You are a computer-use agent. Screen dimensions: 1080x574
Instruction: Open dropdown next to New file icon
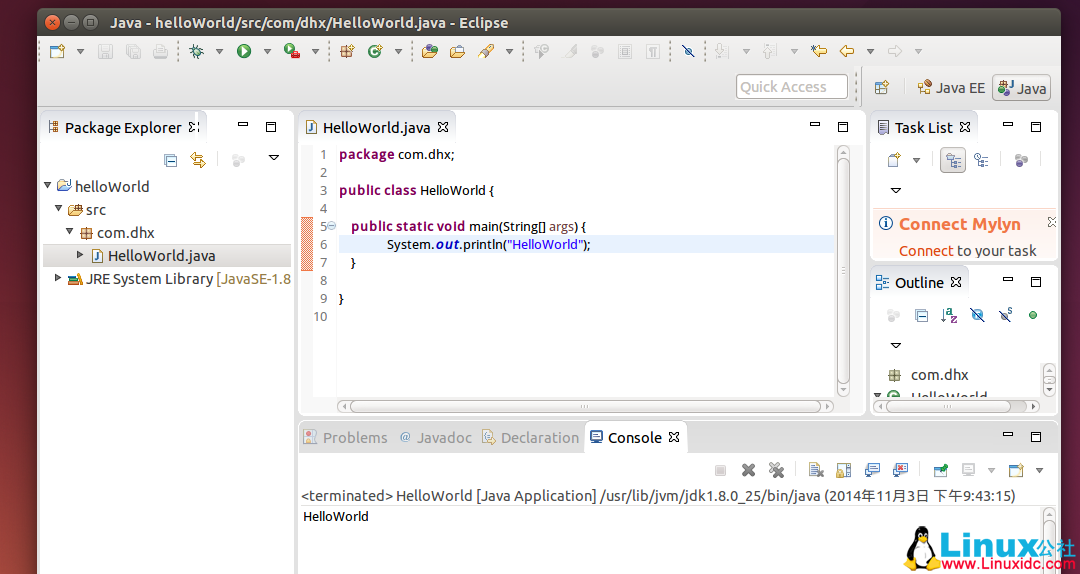tap(80, 52)
